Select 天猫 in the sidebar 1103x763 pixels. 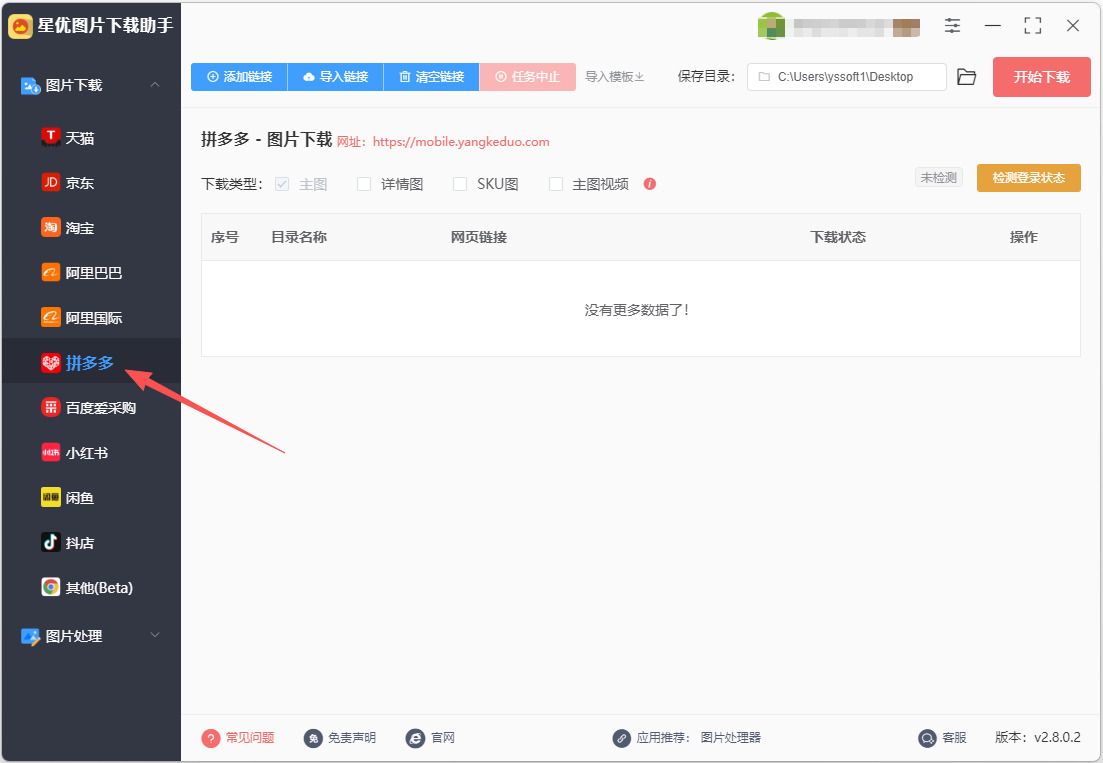(x=91, y=138)
